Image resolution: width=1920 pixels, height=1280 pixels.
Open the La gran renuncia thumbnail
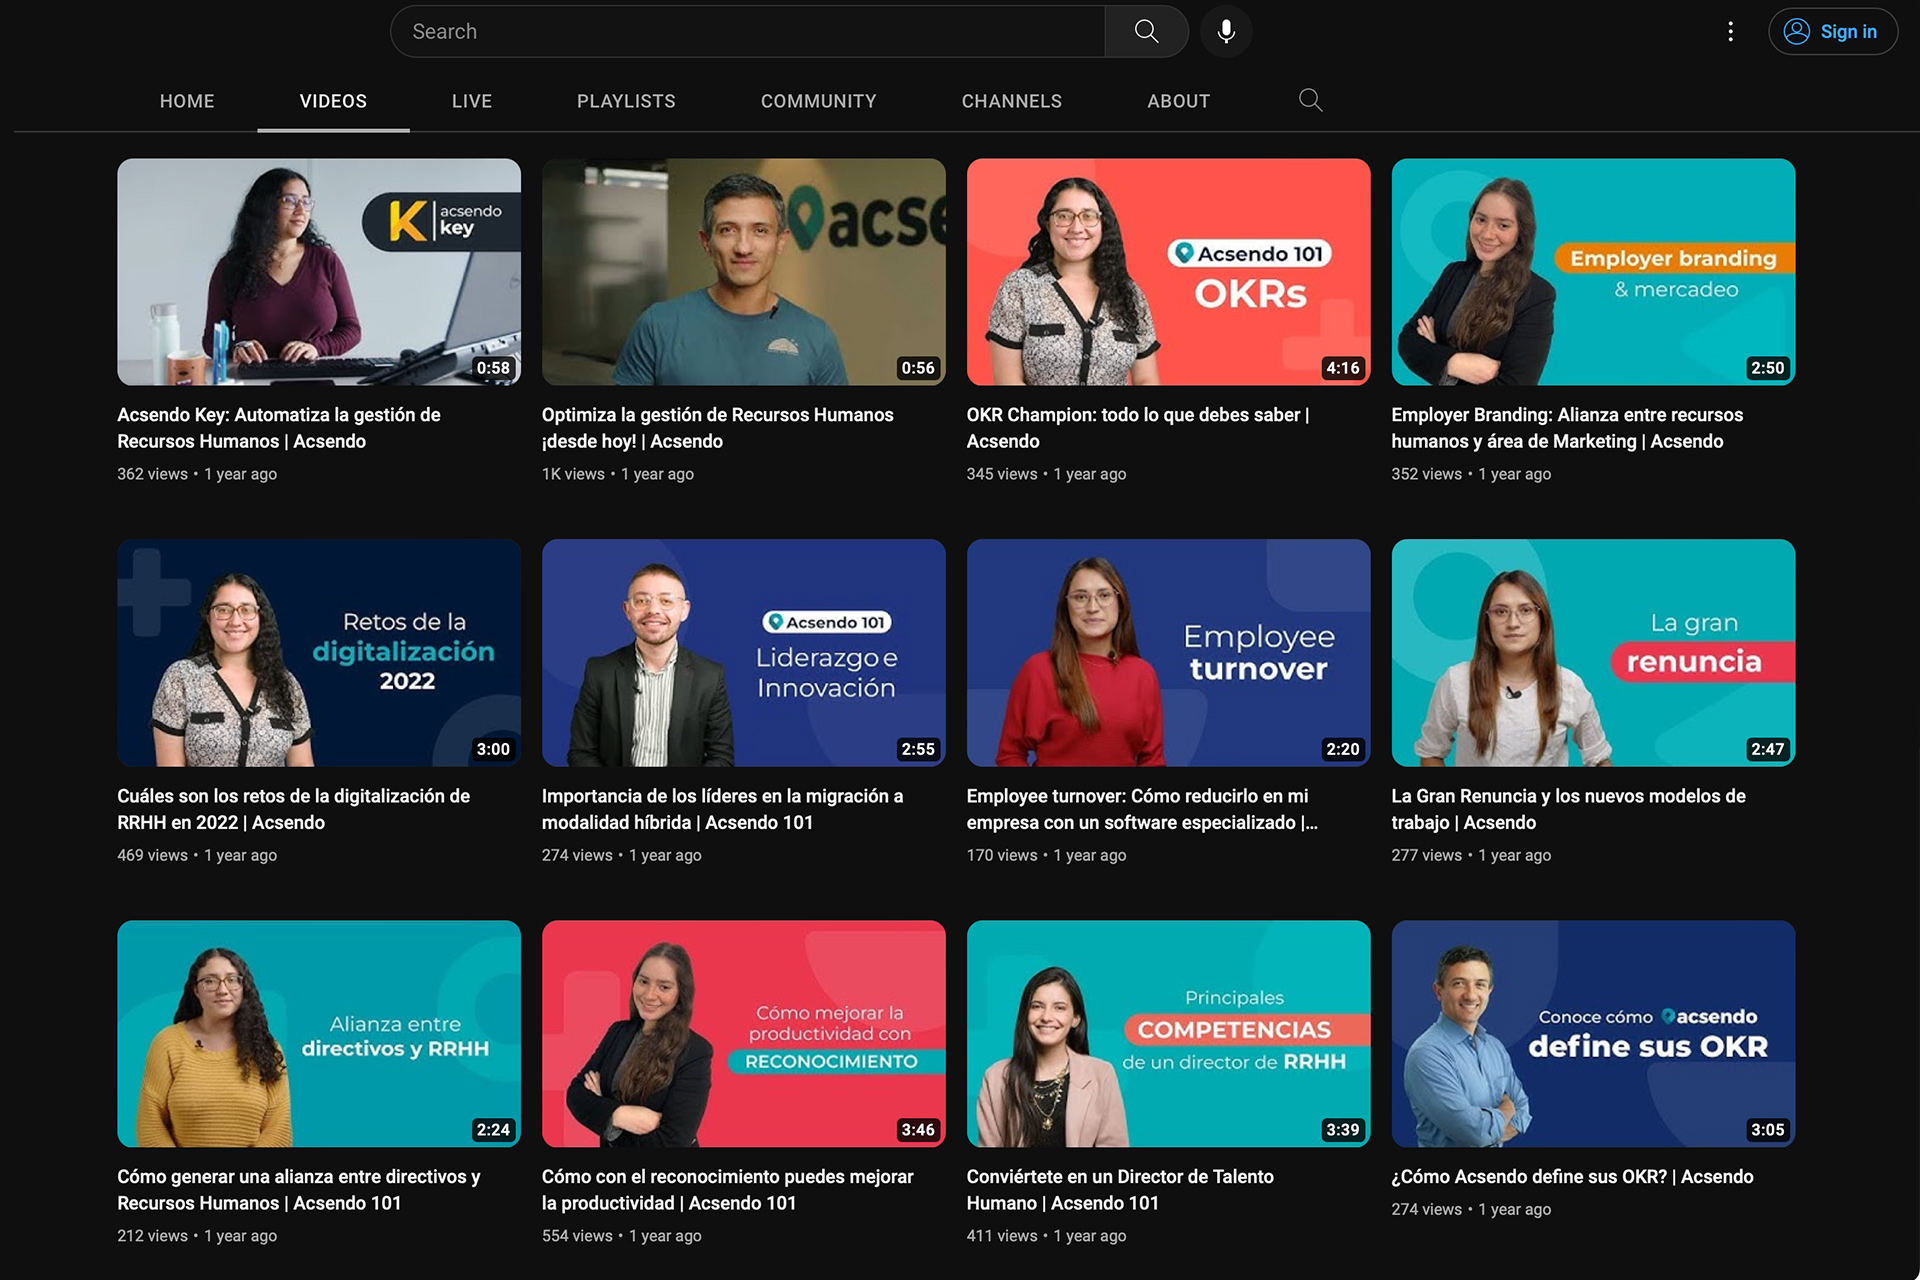pyautogui.click(x=1592, y=652)
